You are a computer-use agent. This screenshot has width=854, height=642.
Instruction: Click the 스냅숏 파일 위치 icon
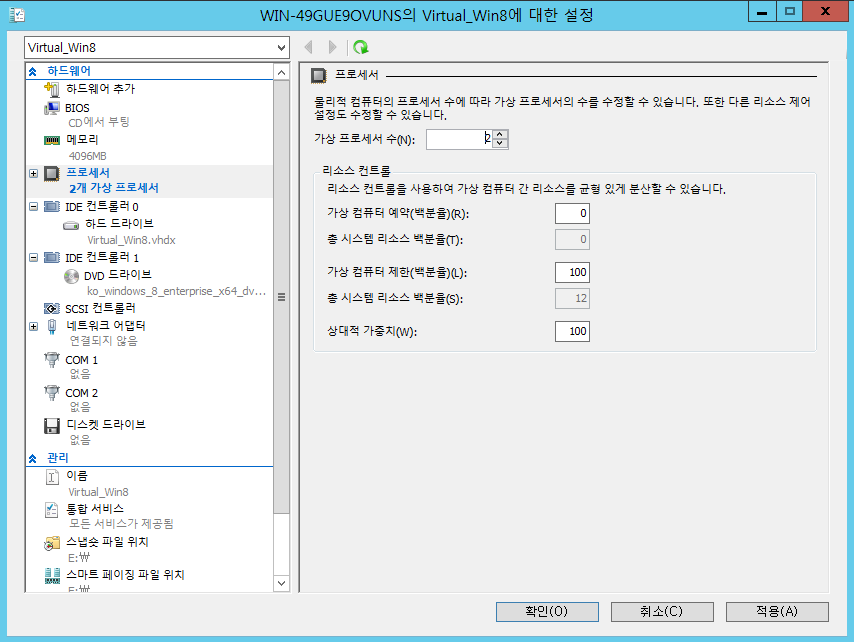pyautogui.click(x=52, y=543)
